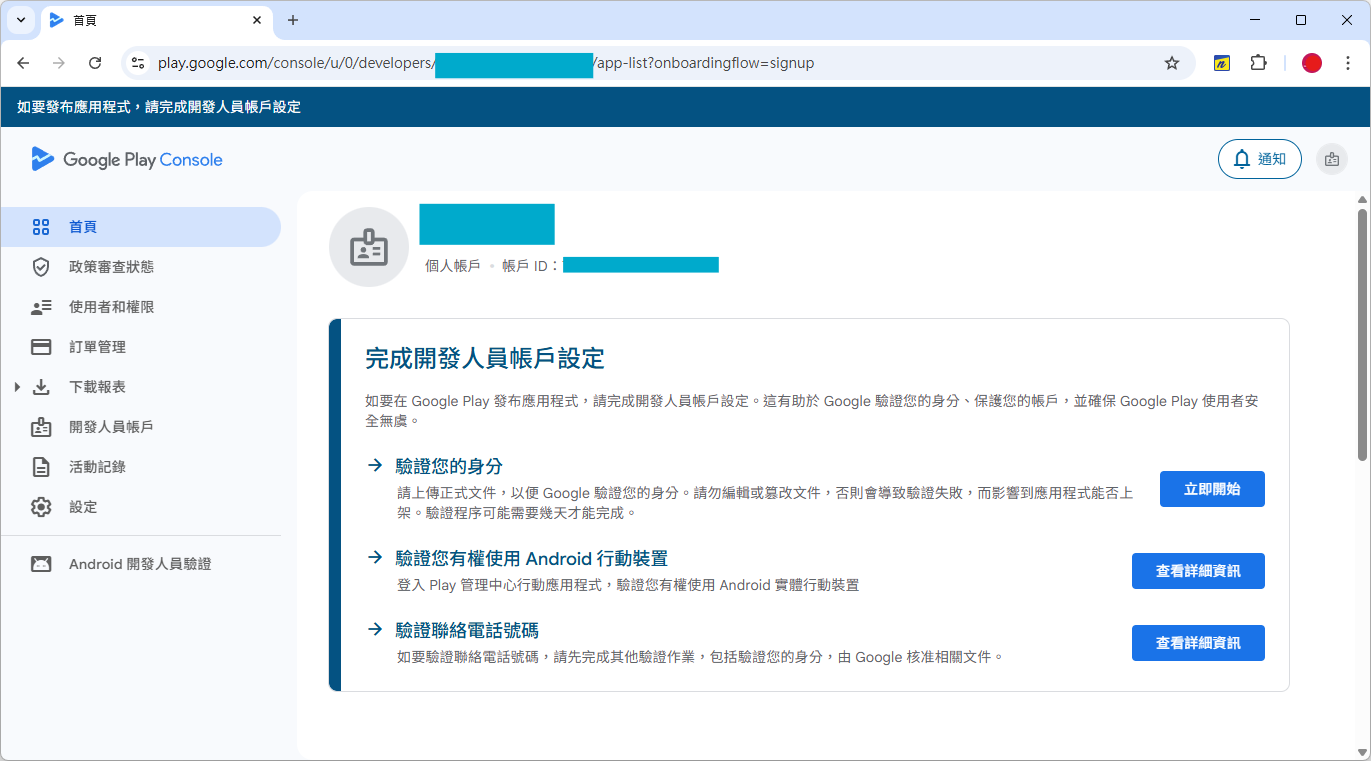Open the tab search dropdown arrow
The height and width of the screenshot is (761, 1371).
tap(21, 20)
